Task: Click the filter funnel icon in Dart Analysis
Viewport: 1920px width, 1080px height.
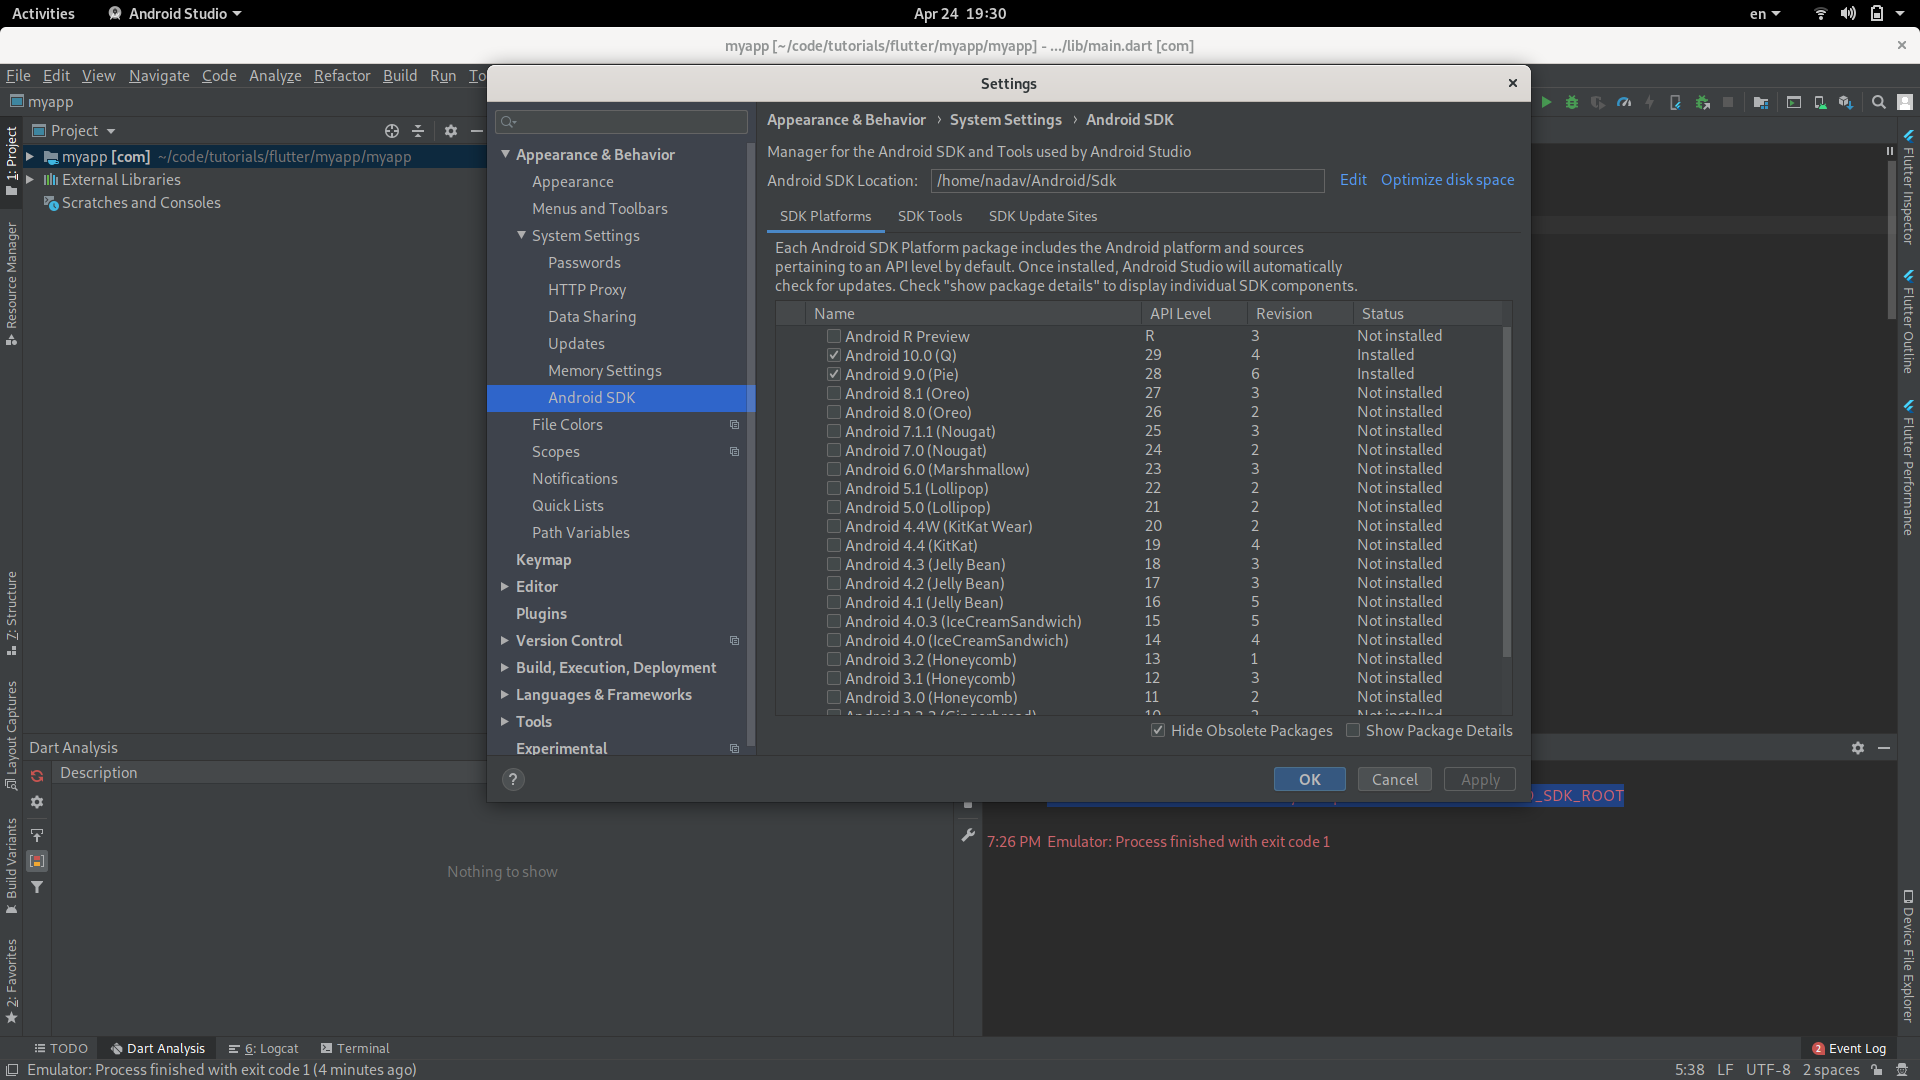Action: [37, 887]
